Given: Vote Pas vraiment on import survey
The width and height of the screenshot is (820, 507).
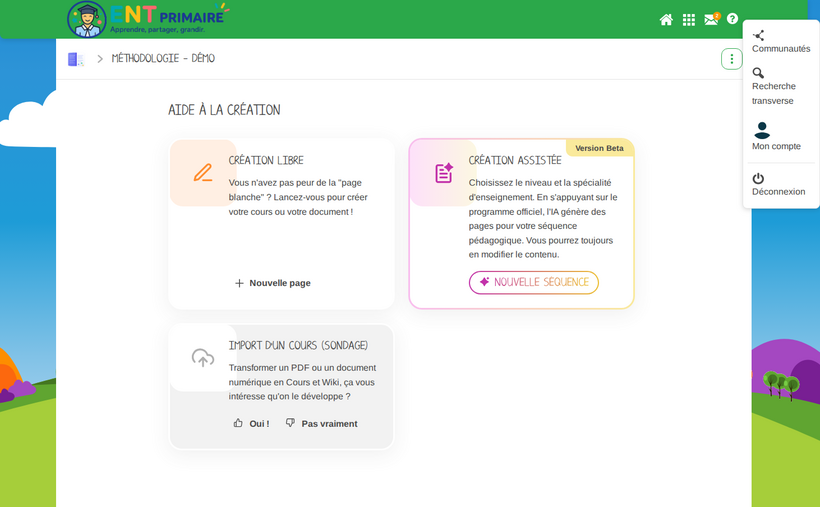Looking at the screenshot, I should pyautogui.click(x=322, y=423).
